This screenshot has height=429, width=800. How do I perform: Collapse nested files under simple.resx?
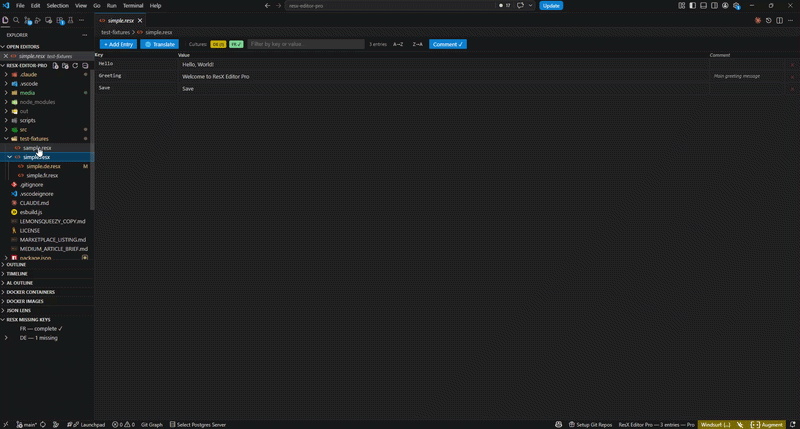[9, 157]
